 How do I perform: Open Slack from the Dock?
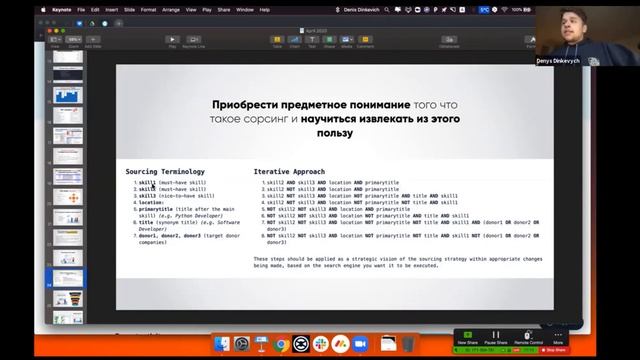(x=320, y=344)
